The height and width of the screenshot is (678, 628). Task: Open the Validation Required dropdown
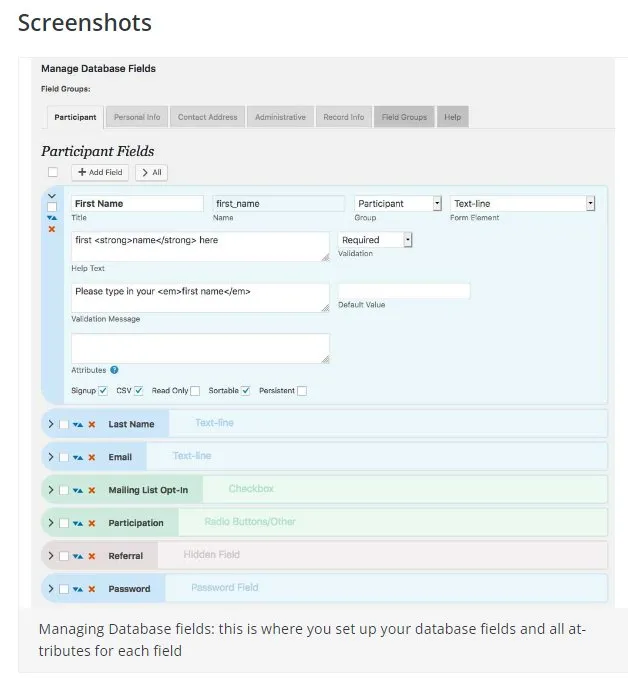tap(375, 240)
